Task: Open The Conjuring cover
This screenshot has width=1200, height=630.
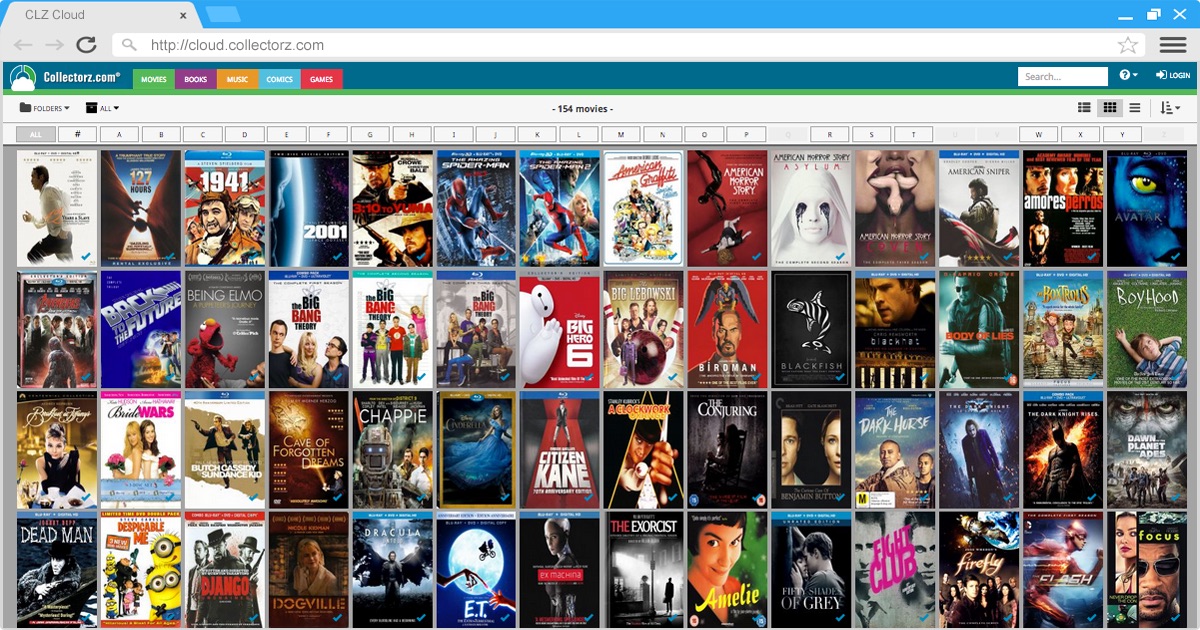Action: (x=728, y=449)
